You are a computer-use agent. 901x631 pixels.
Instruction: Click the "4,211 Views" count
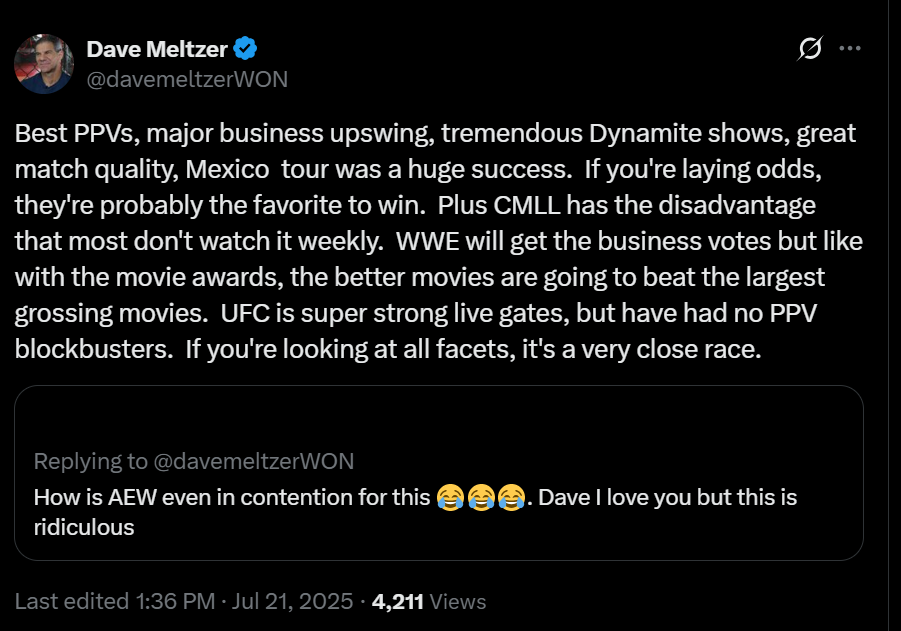point(428,601)
